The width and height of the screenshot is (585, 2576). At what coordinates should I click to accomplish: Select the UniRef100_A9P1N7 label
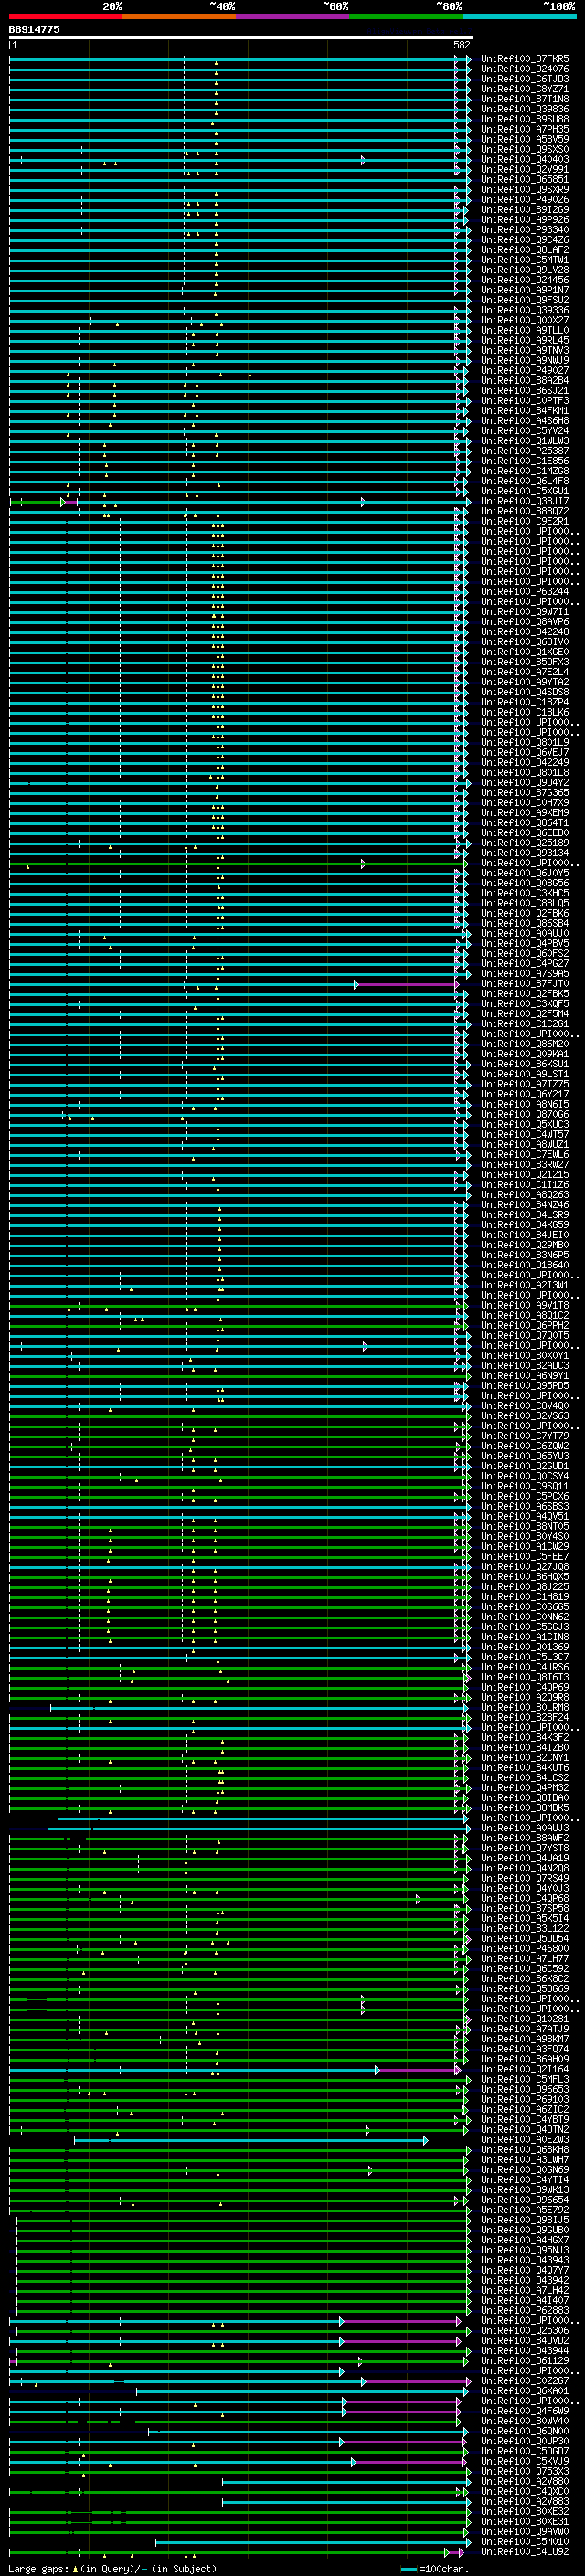[x=525, y=290]
